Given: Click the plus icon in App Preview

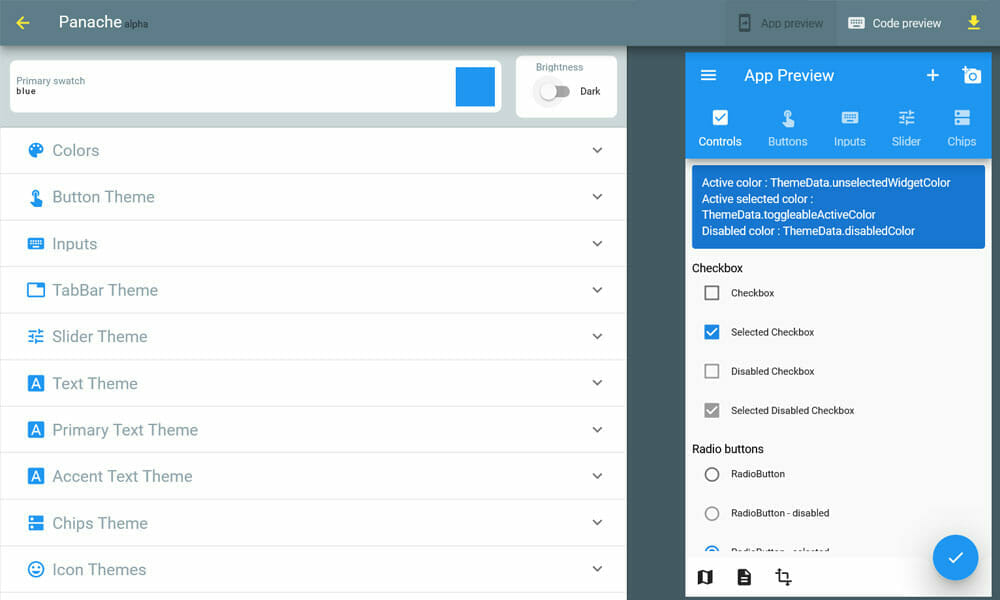Looking at the screenshot, I should pos(932,75).
